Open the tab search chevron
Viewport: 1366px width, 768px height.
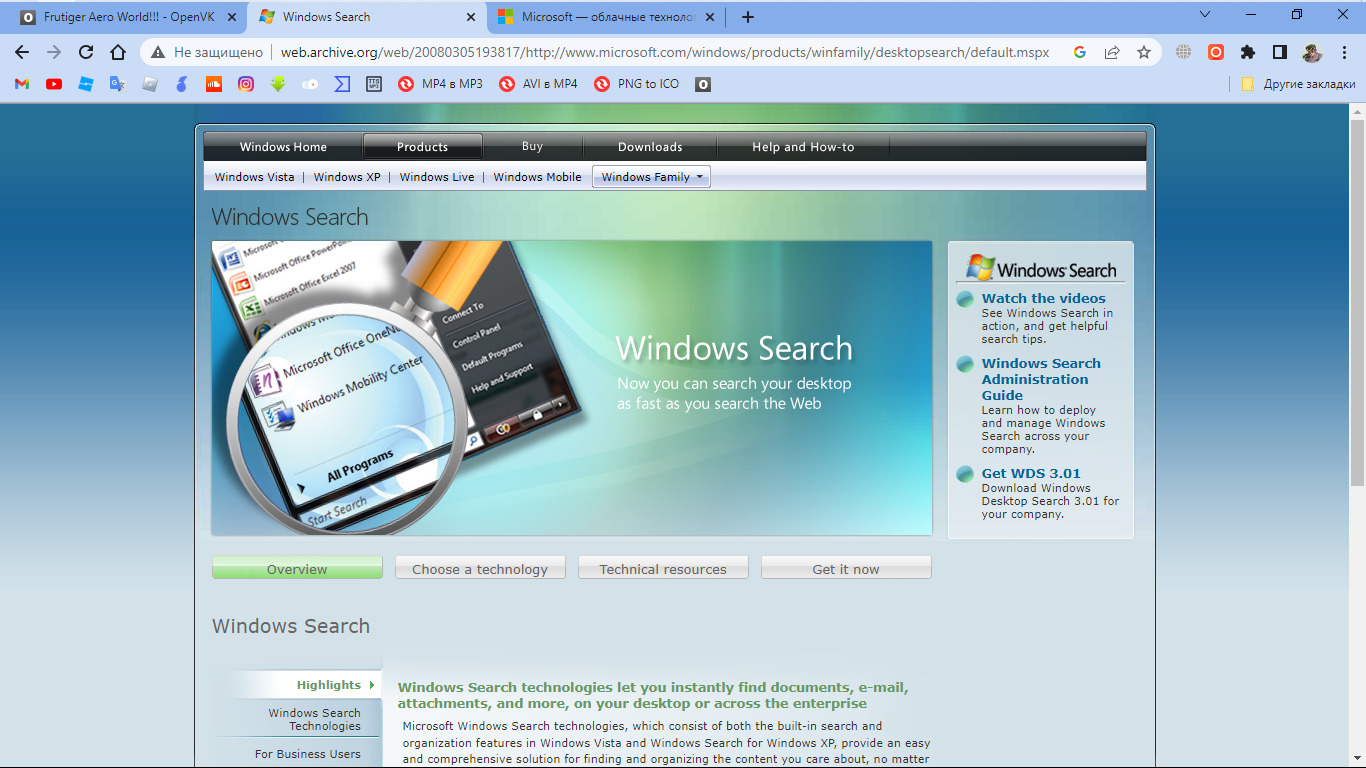(x=1205, y=15)
